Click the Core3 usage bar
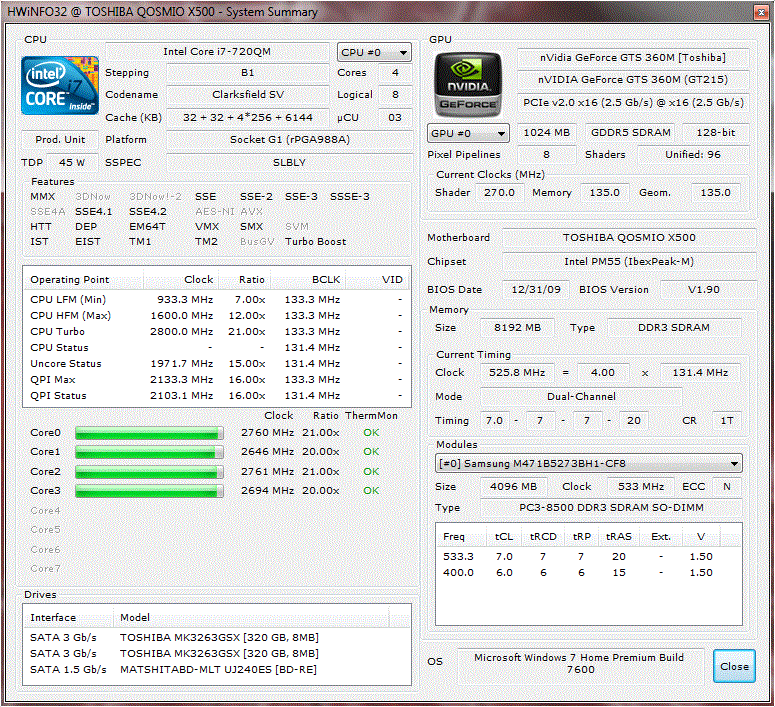The width and height of the screenshot is (775, 707). click(148, 491)
